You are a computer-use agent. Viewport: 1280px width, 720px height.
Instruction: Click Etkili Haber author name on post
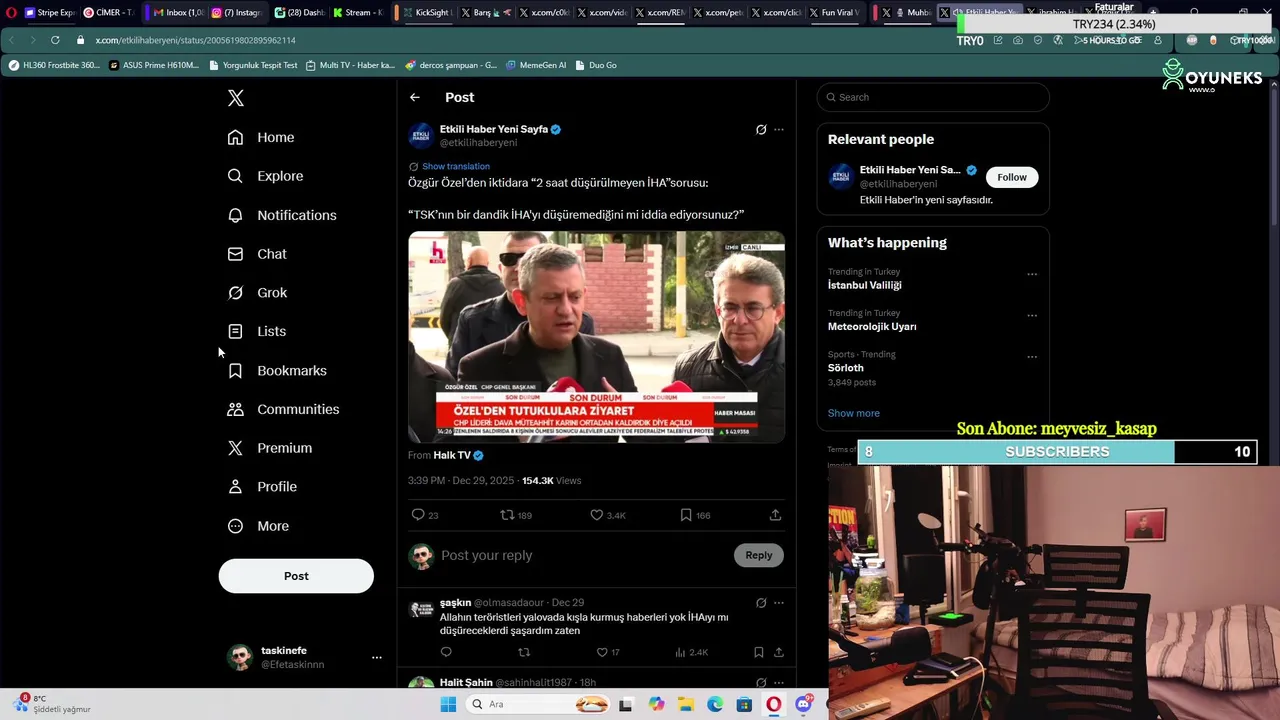(494, 129)
